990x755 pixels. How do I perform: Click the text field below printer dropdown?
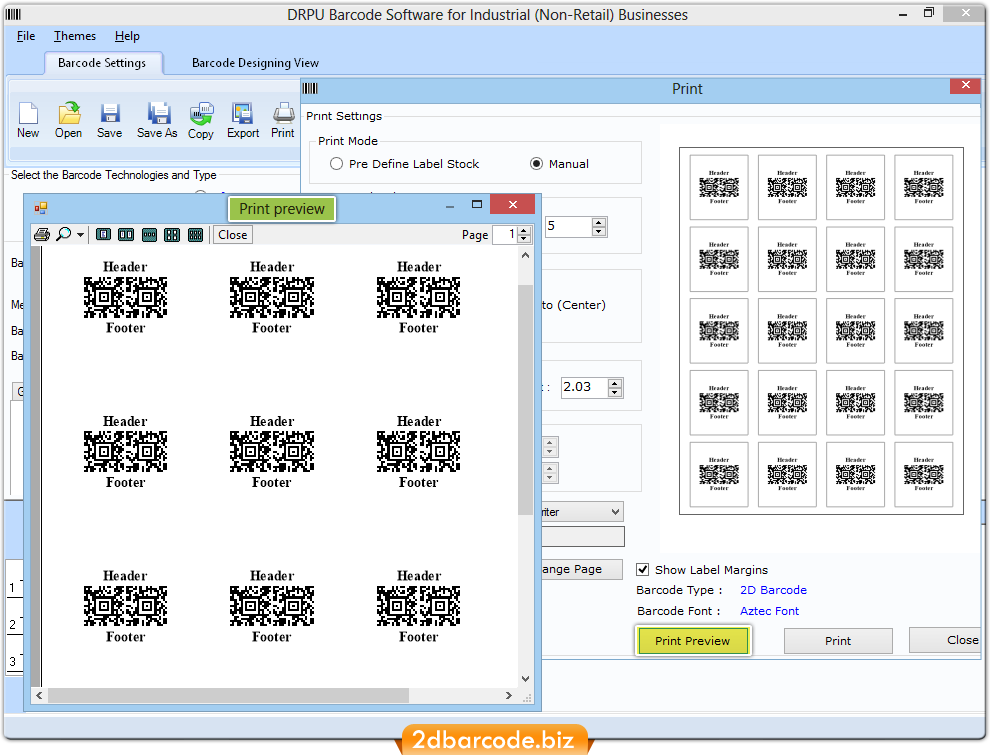[x=583, y=537]
